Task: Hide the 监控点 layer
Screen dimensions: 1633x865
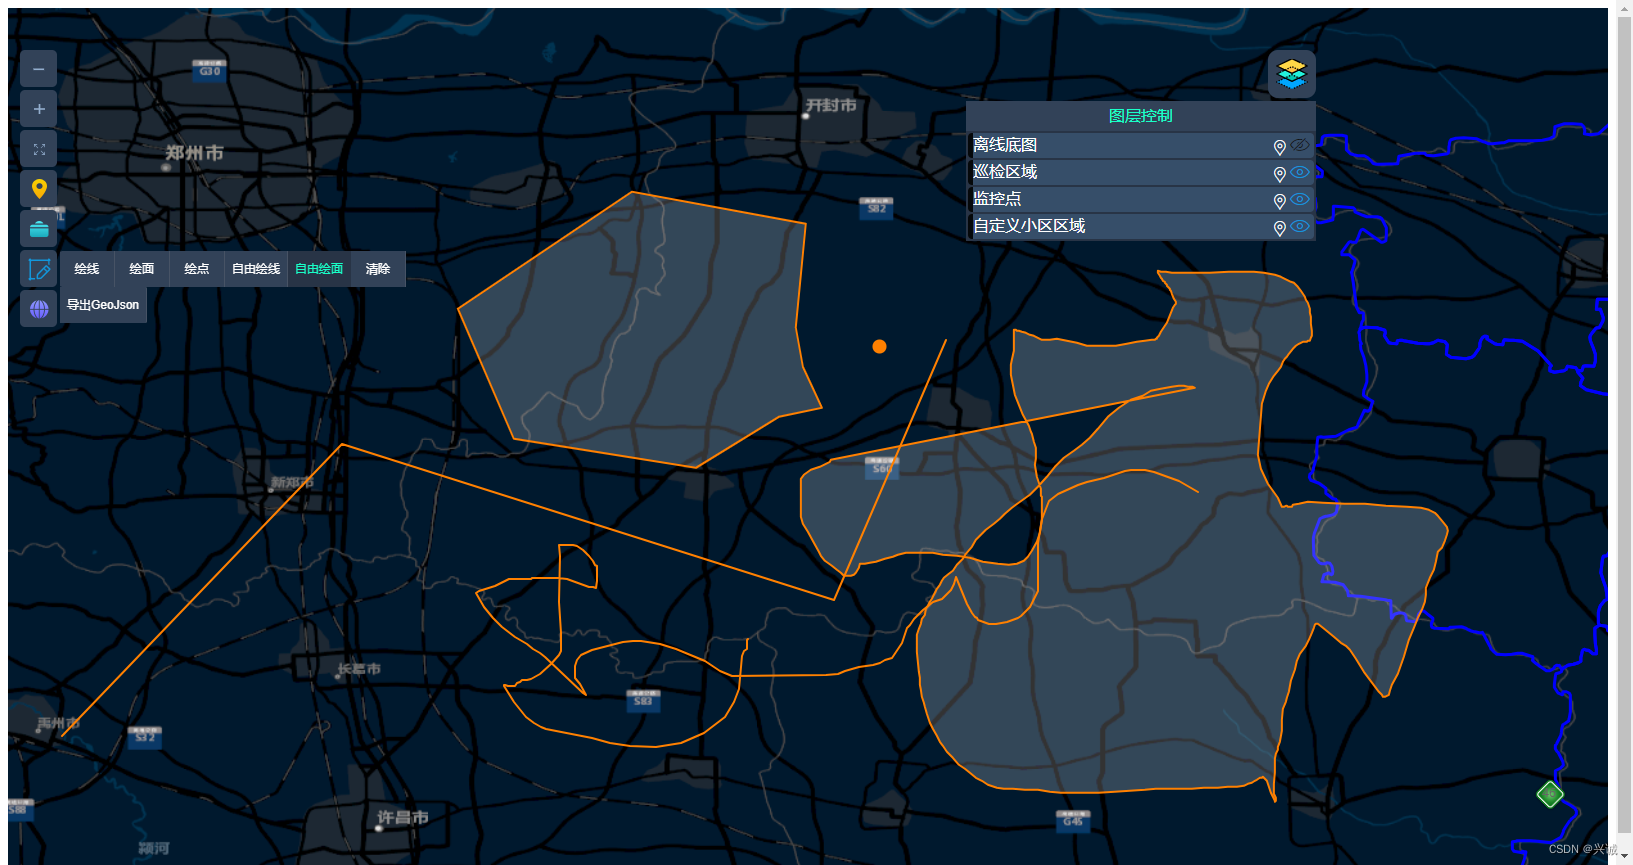Action: pyautogui.click(x=1299, y=199)
